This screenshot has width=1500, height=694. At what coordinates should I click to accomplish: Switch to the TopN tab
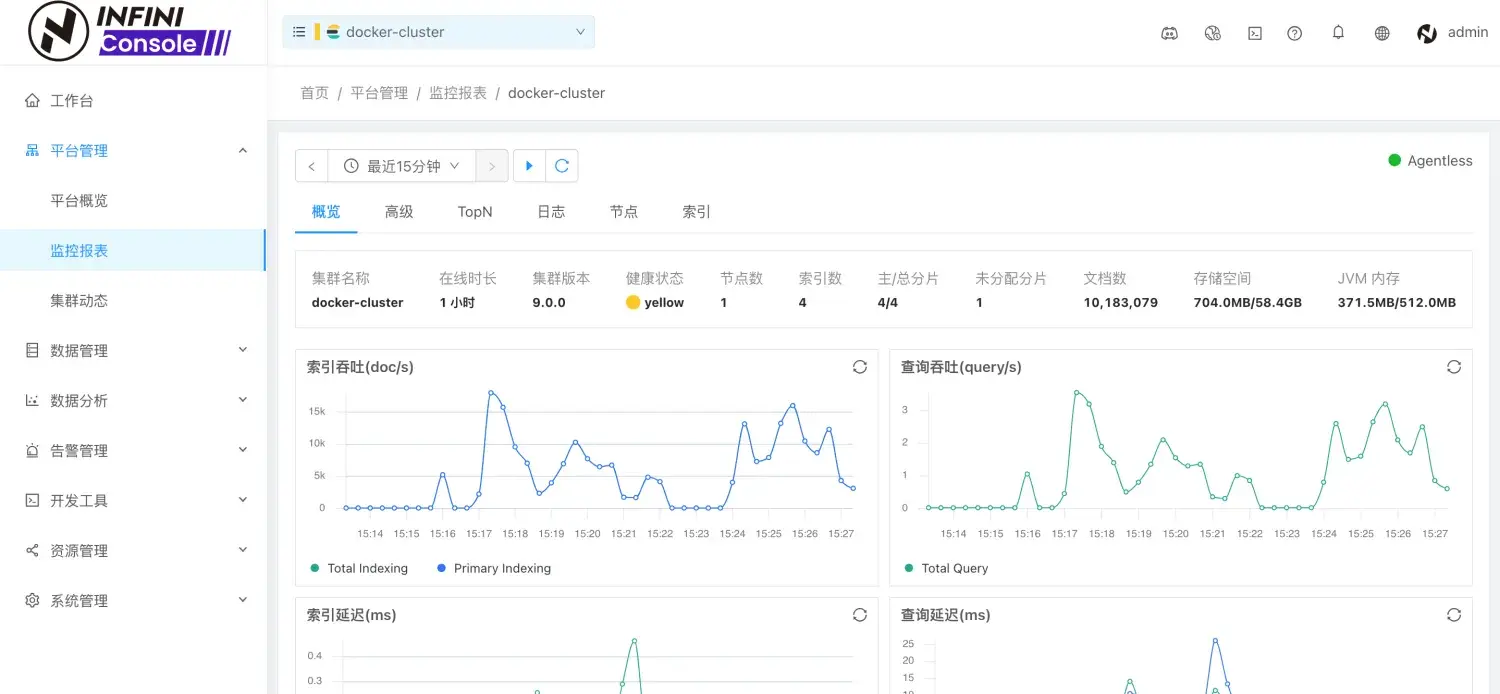[474, 212]
